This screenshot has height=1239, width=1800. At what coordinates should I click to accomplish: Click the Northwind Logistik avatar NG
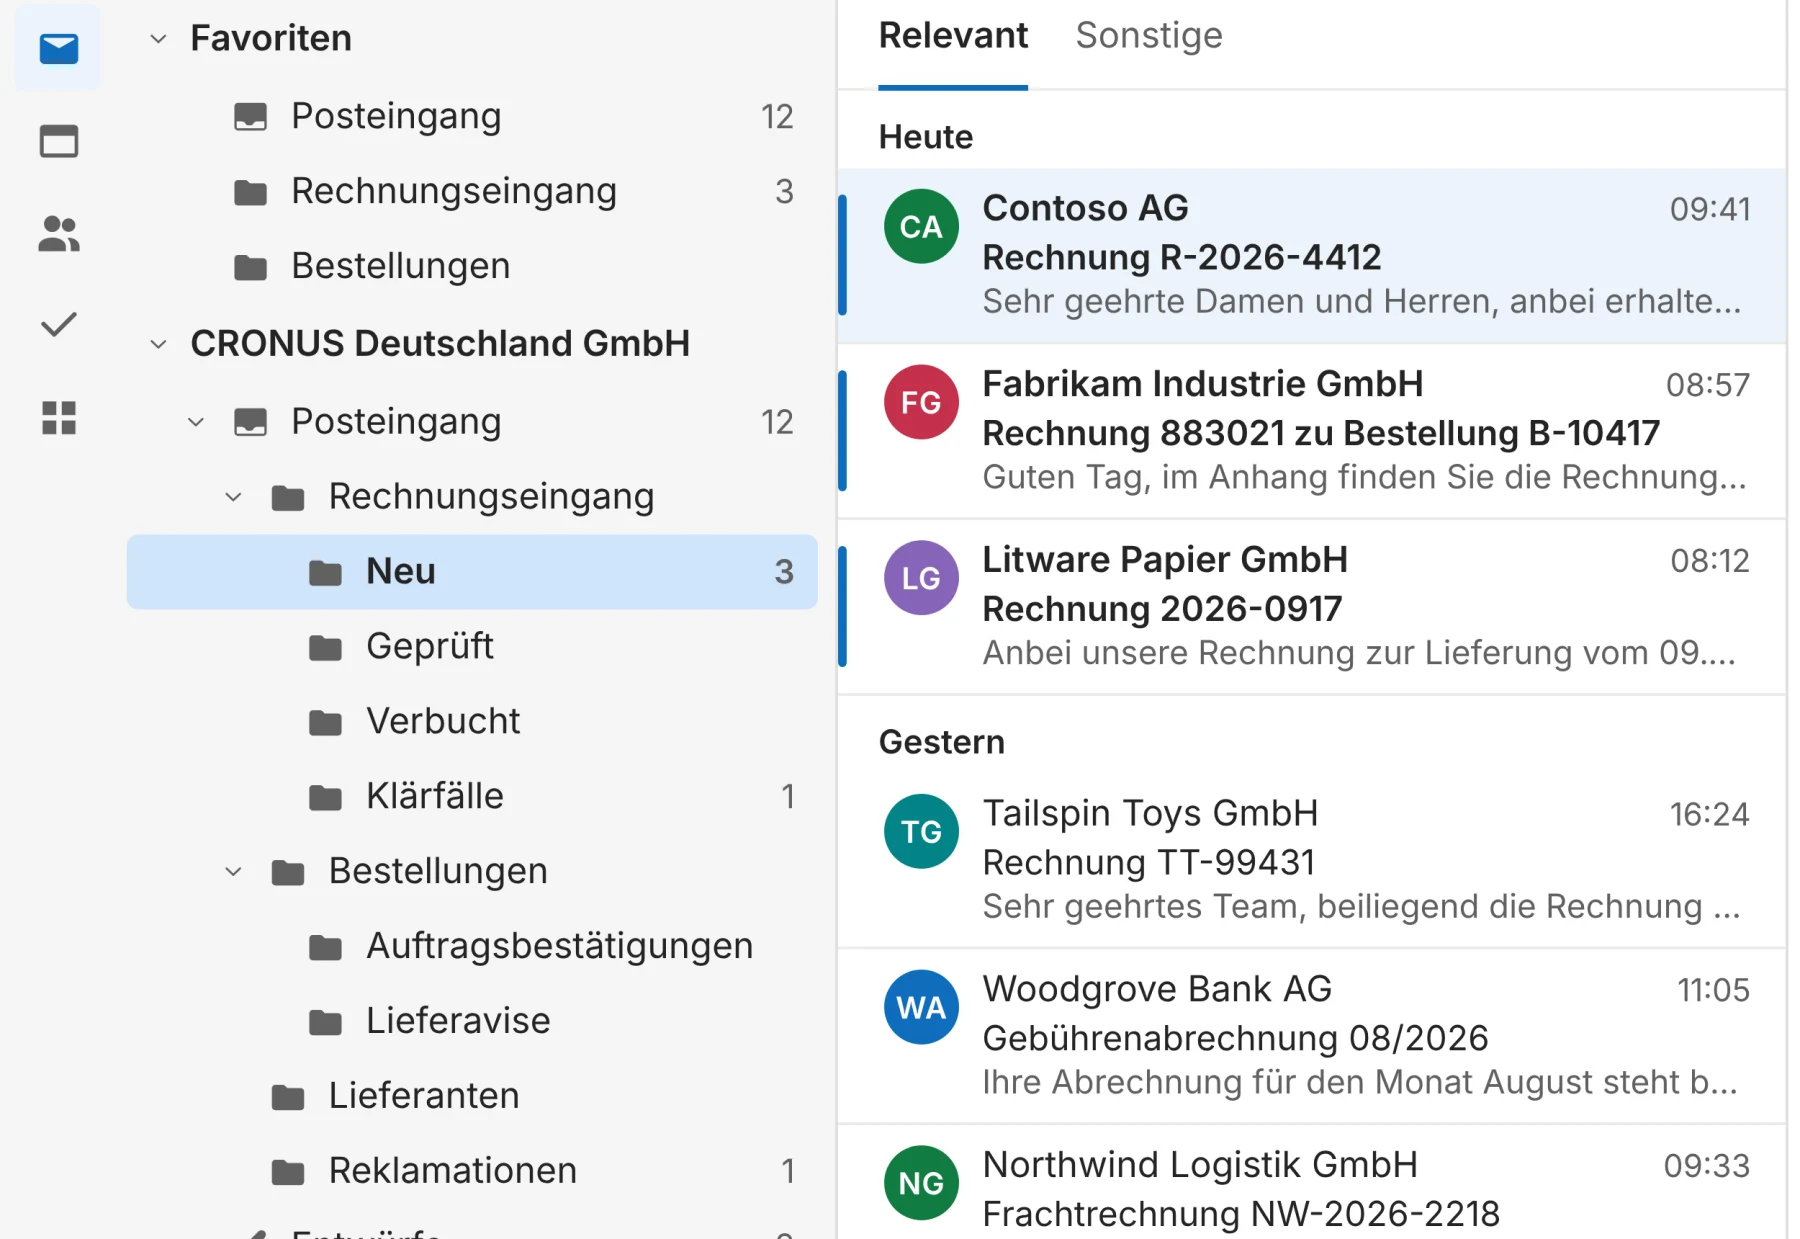point(921,1183)
